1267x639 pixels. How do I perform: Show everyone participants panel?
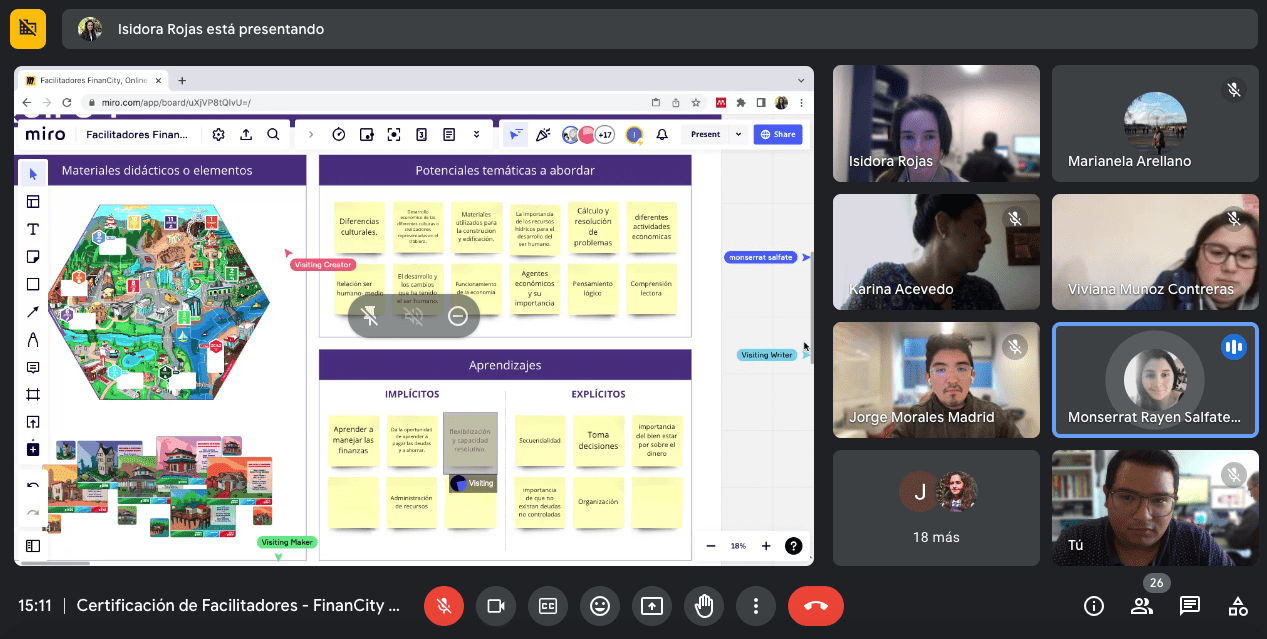[1142, 606]
